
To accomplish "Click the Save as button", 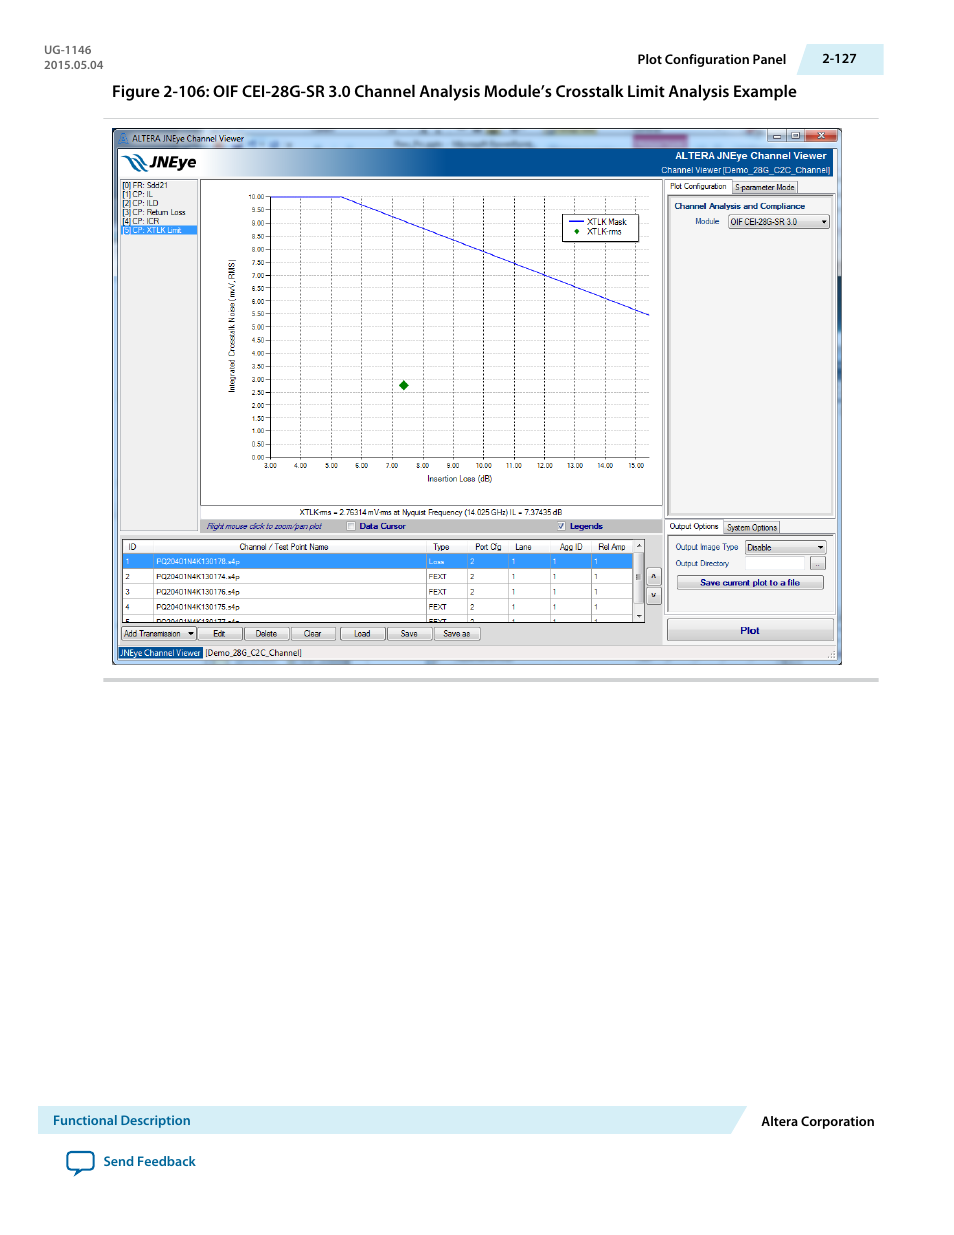I will pyautogui.click(x=457, y=633).
